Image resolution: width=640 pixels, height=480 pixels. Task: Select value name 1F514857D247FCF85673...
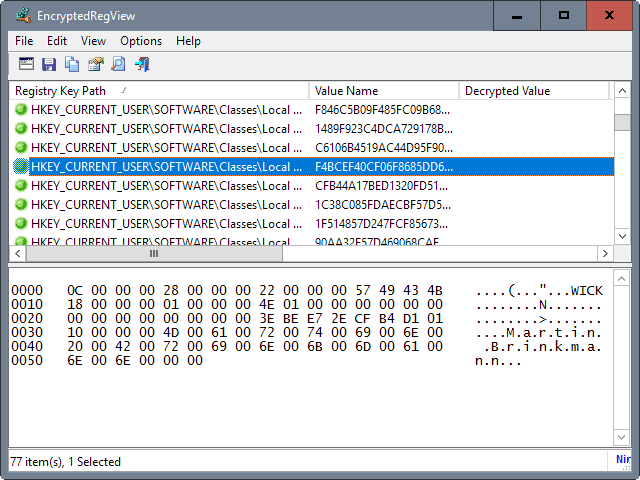click(x=381, y=224)
